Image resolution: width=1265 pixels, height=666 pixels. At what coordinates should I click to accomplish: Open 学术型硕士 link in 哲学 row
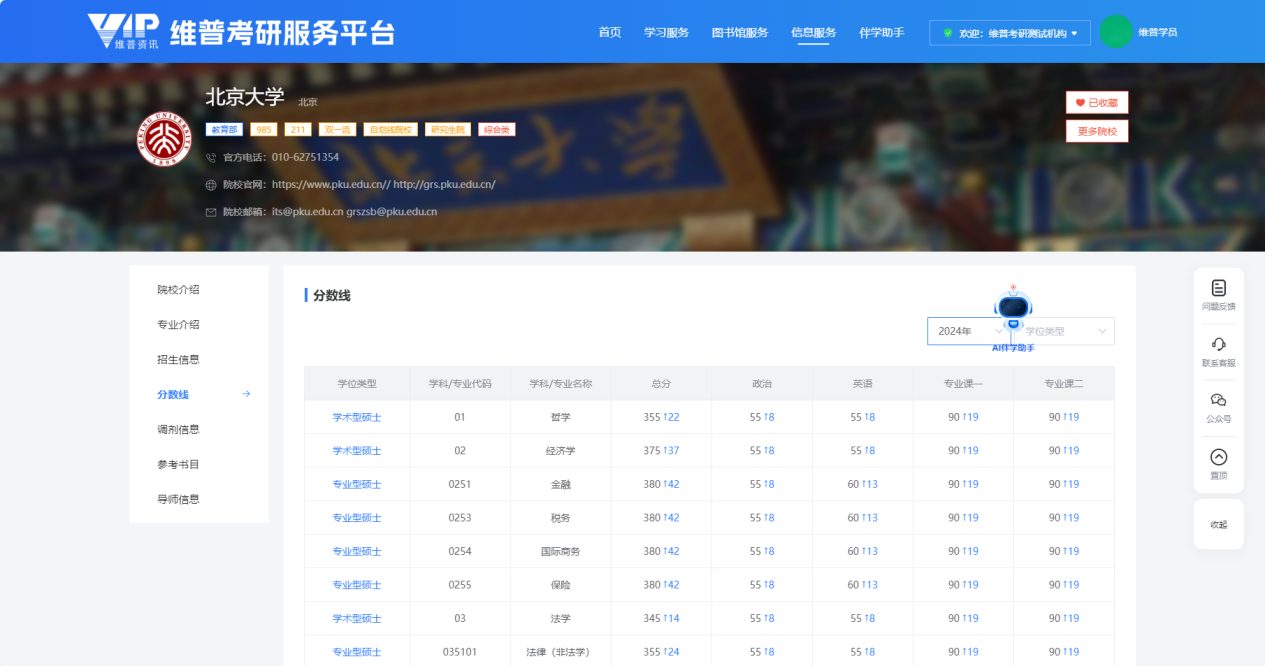point(357,417)
